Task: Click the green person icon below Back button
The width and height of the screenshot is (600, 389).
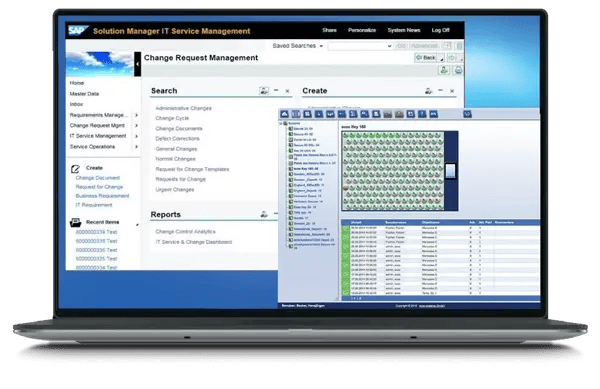Action: pyautogui.click(x=444, y=70)
